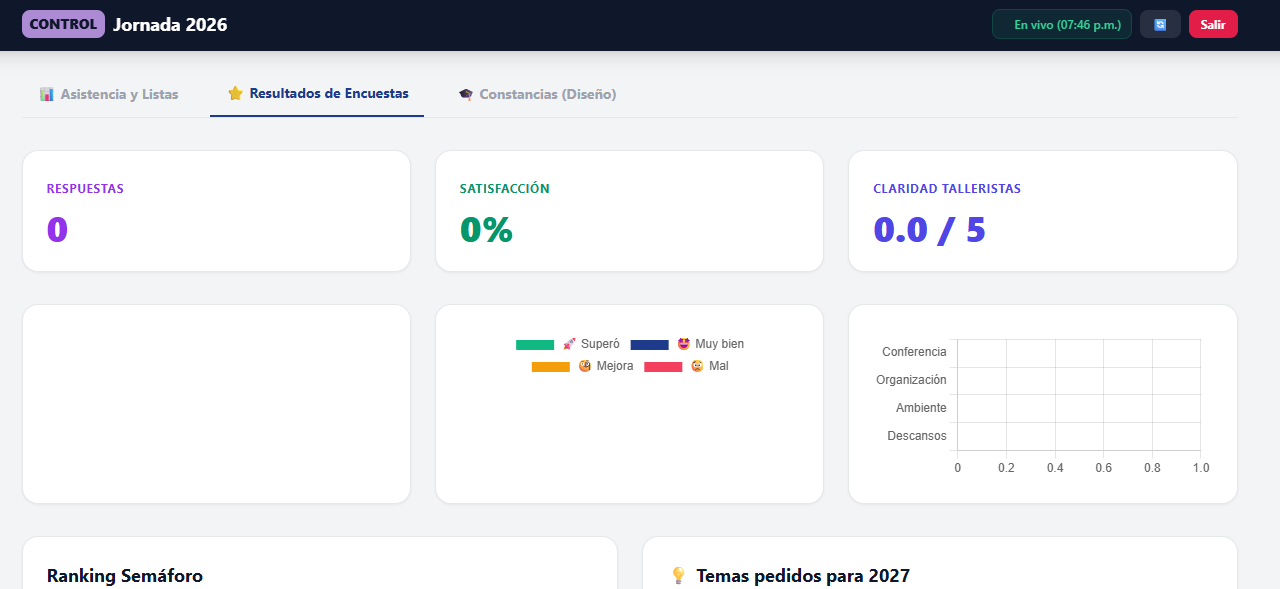Toggle the red Mal legend swatch

click(663, 366)
